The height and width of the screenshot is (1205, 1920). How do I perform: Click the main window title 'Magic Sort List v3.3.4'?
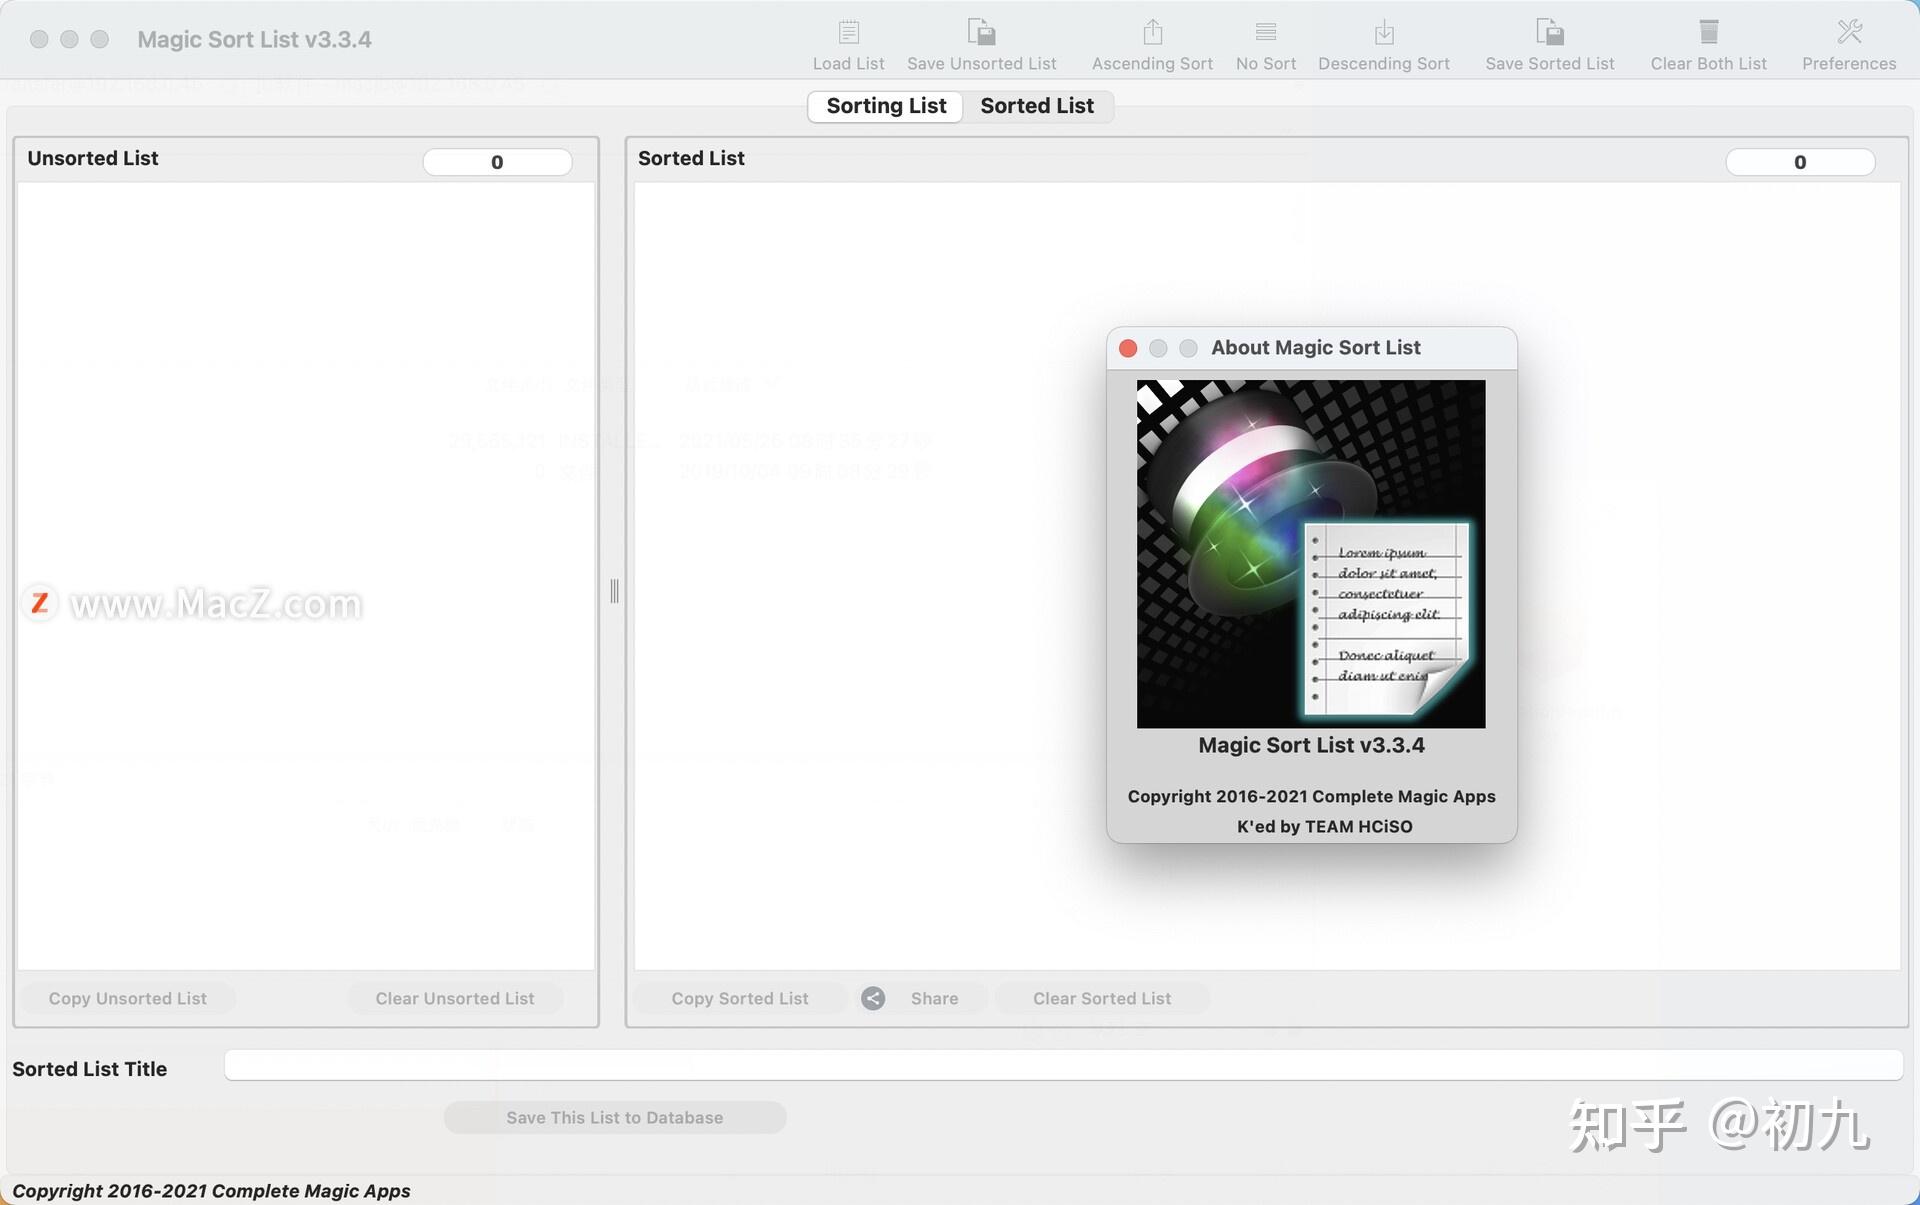click(254, 39)
